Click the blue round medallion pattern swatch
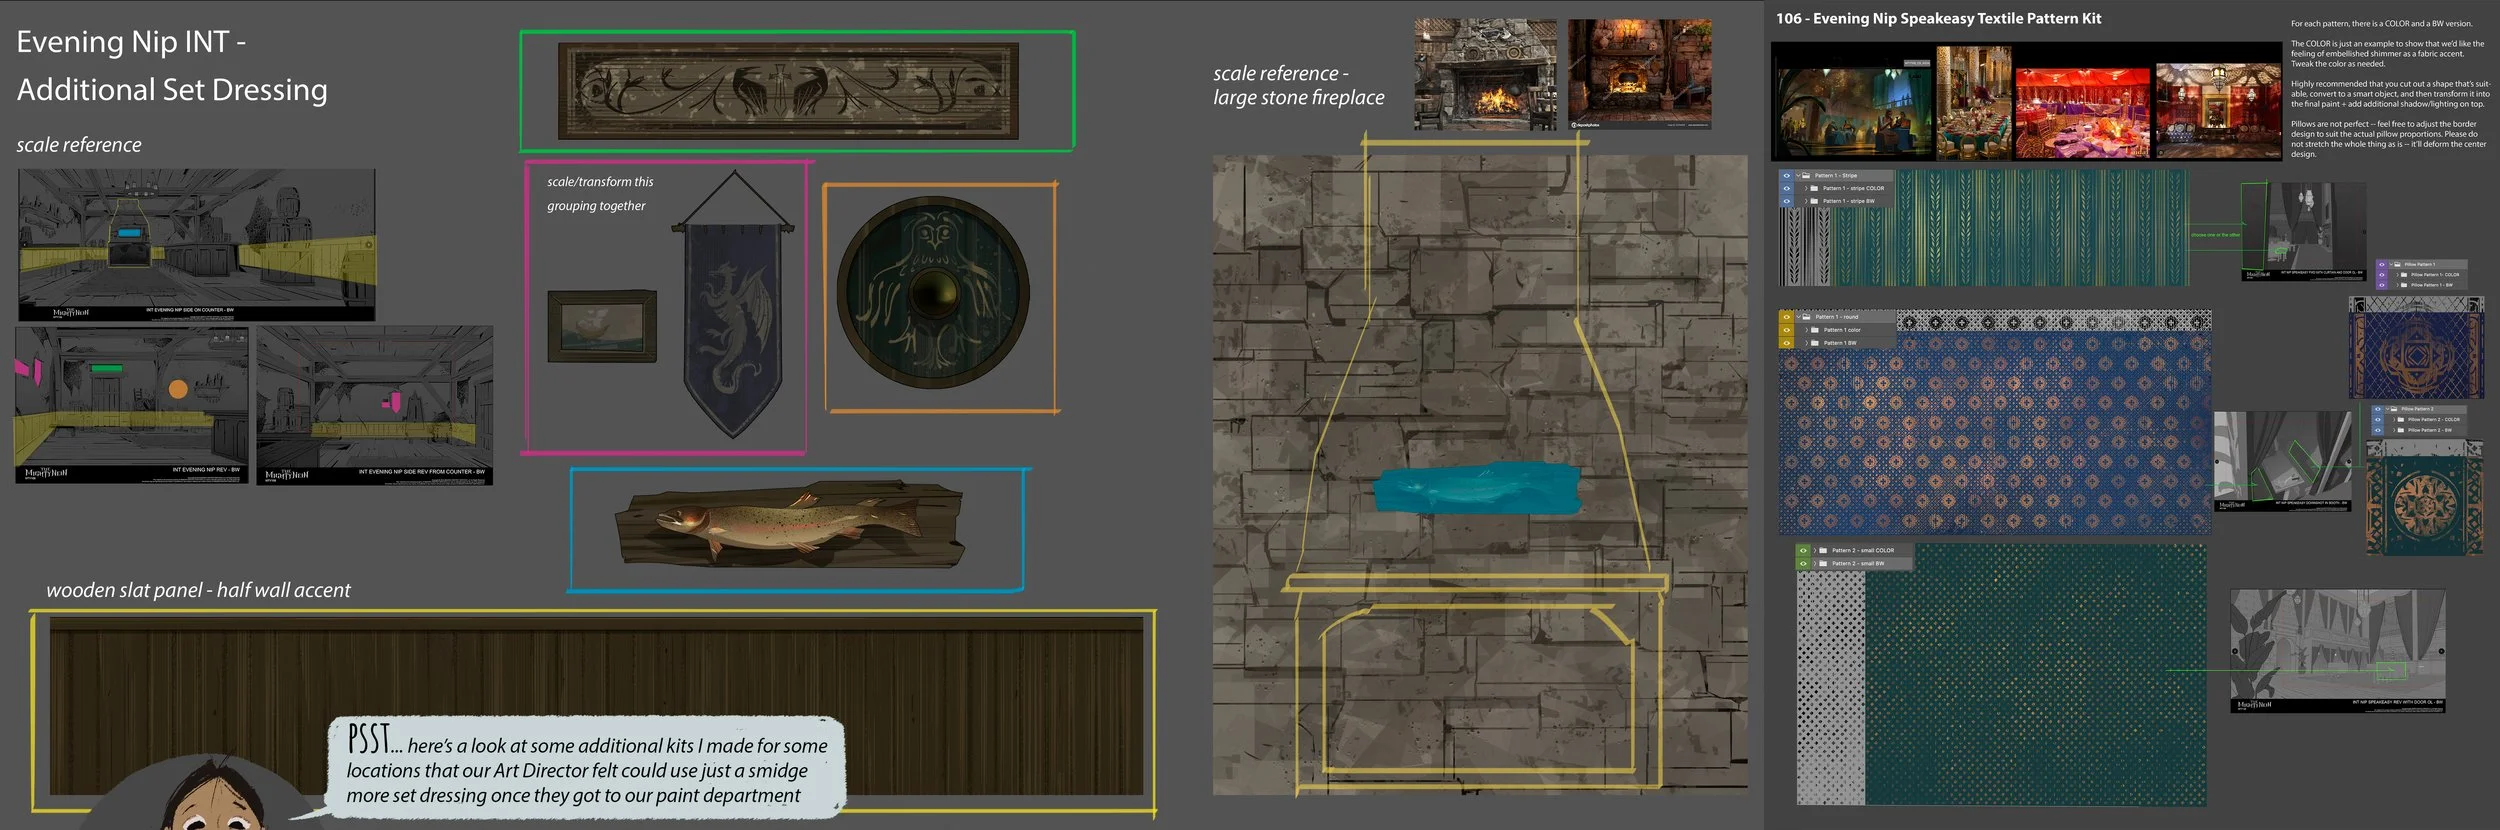The image size is (2500, 830). pos(1995,432)
